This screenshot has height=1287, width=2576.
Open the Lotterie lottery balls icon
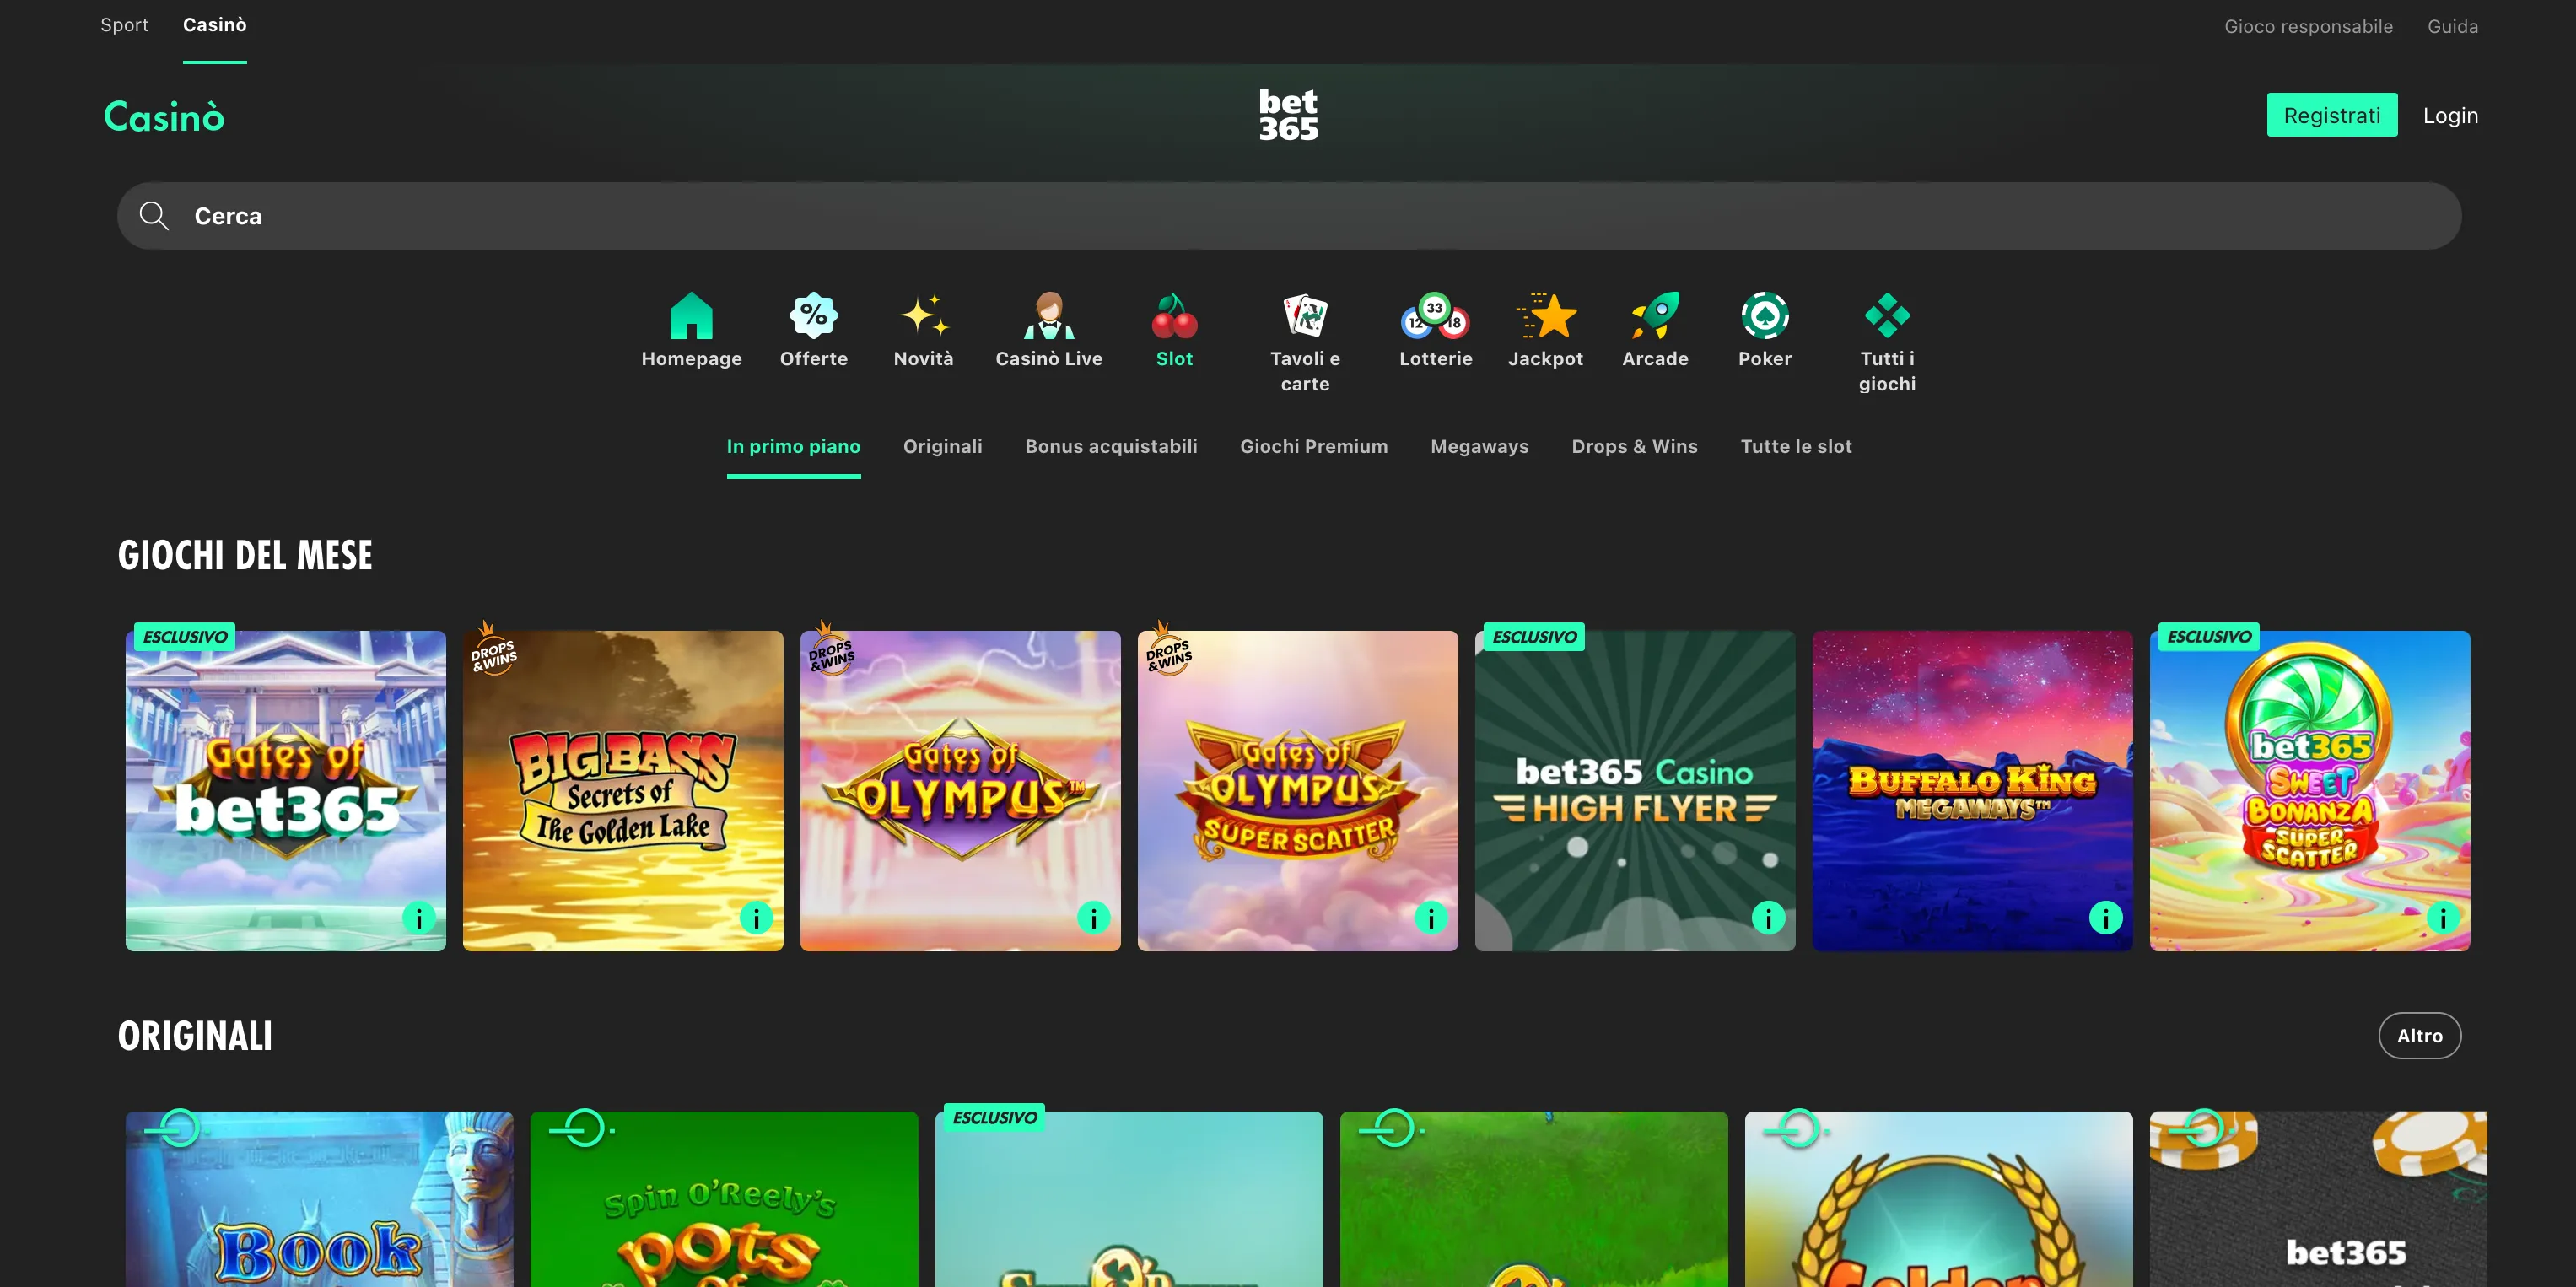click(x=1435, y=316)
